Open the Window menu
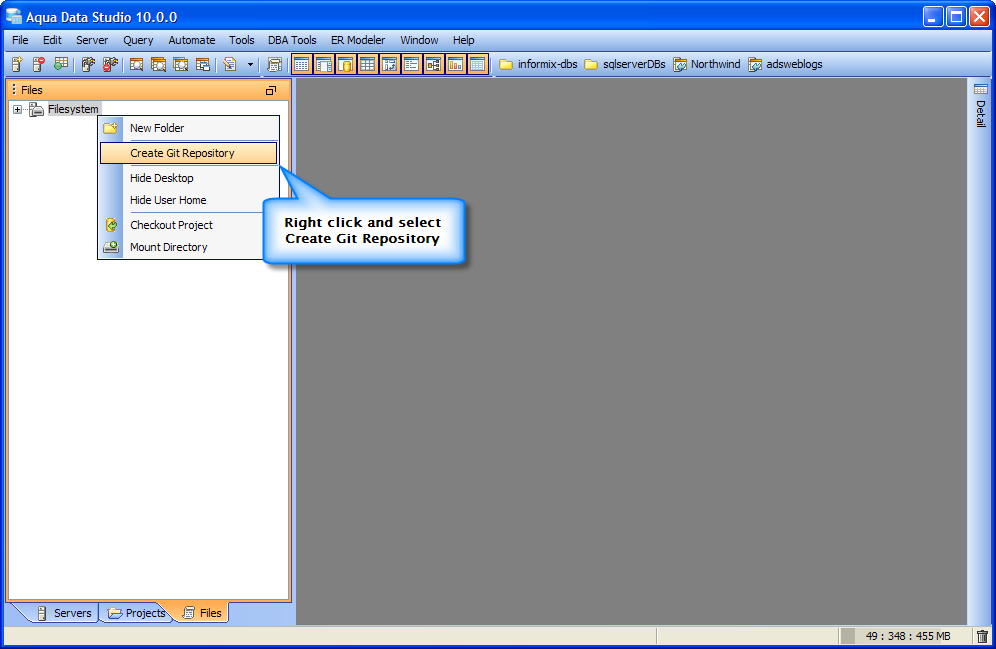Image resolution: width=996 pixels, height=649 pixels. tap(419, 40)
